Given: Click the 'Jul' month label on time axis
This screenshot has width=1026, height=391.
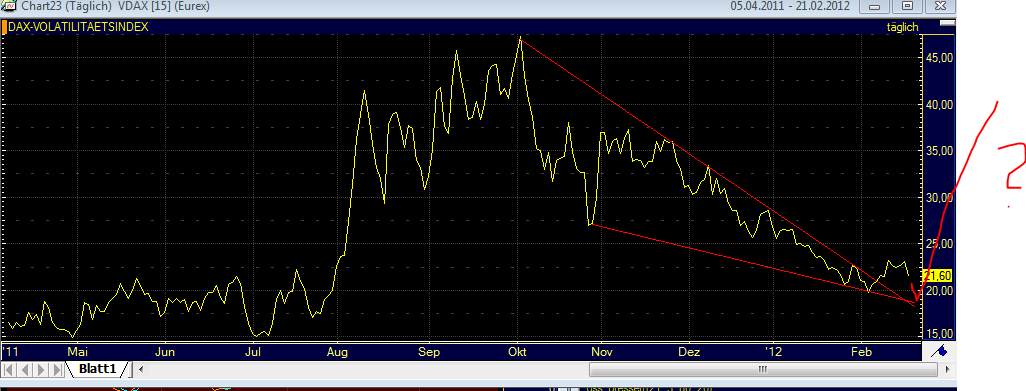Looking at the screenshot, I should [253, 351].
